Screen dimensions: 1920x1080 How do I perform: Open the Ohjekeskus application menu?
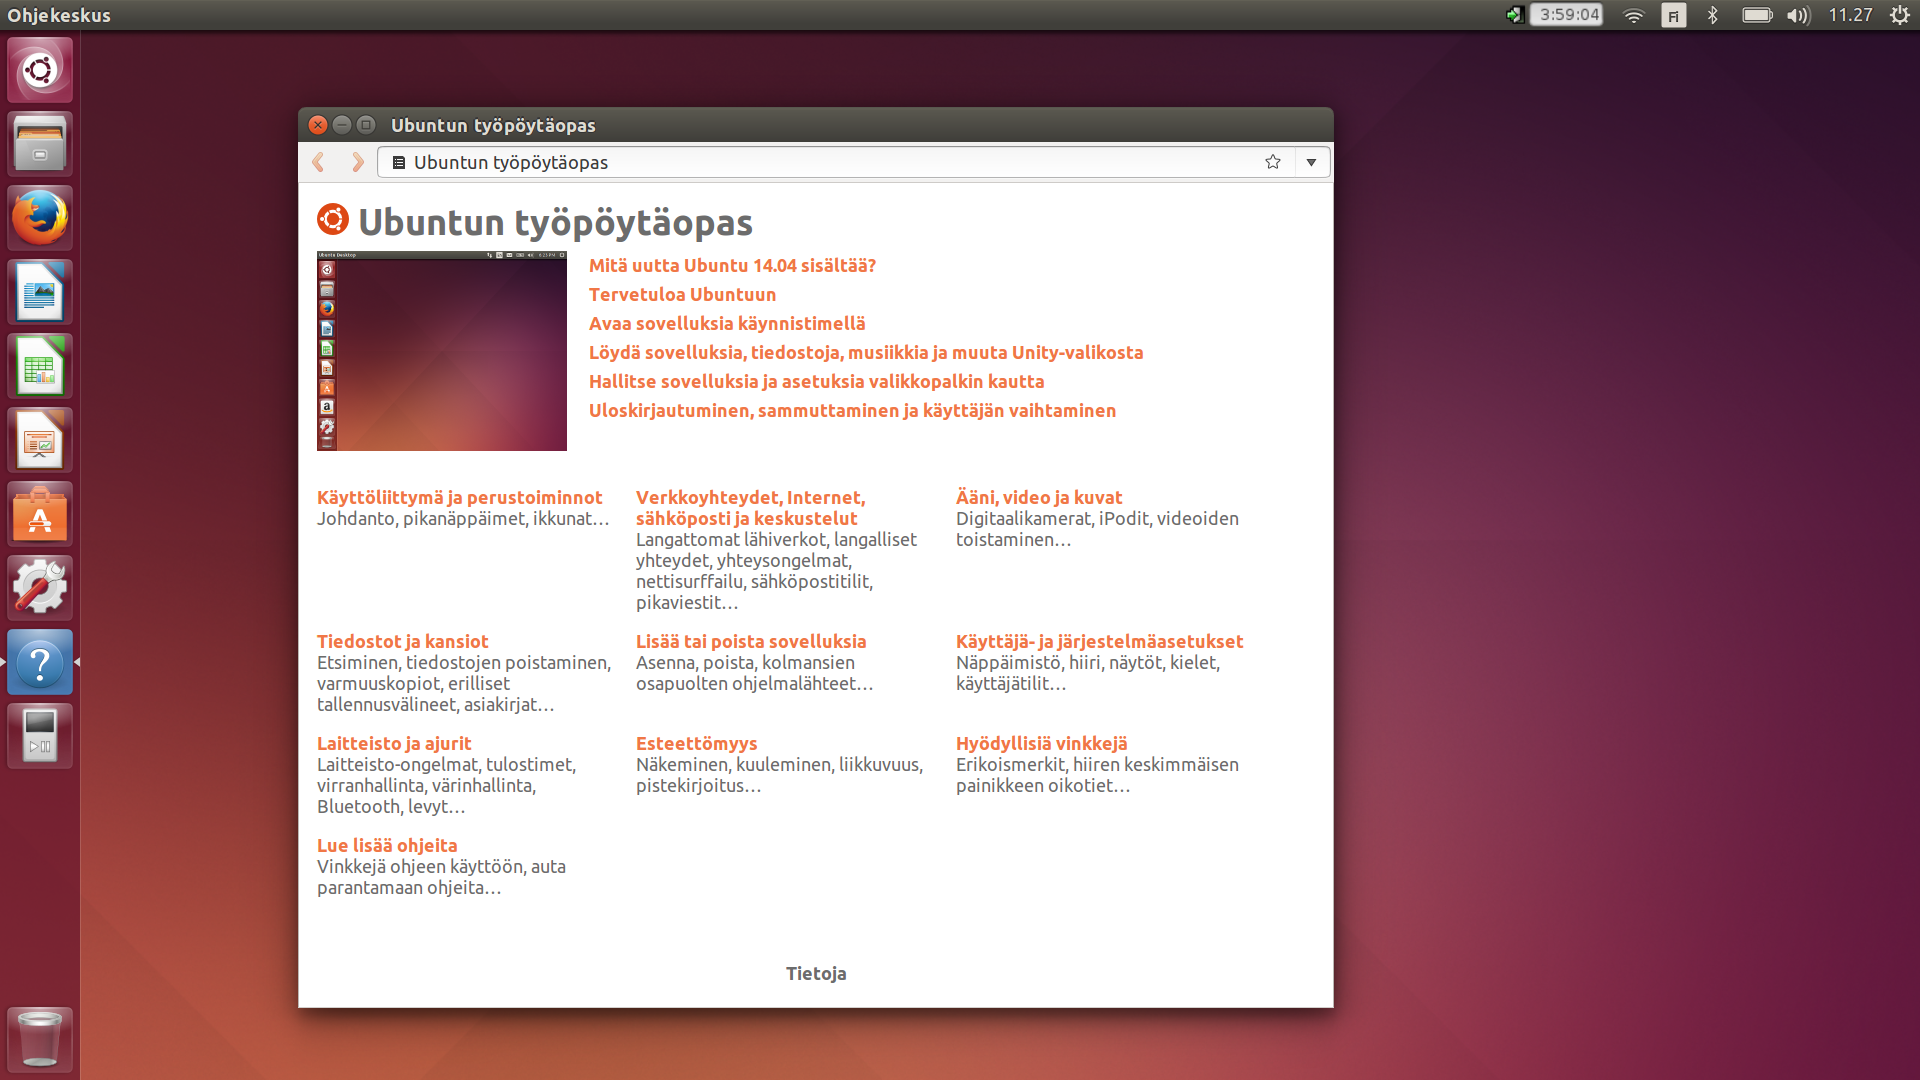pyautogui.click(x=59, y=15)
